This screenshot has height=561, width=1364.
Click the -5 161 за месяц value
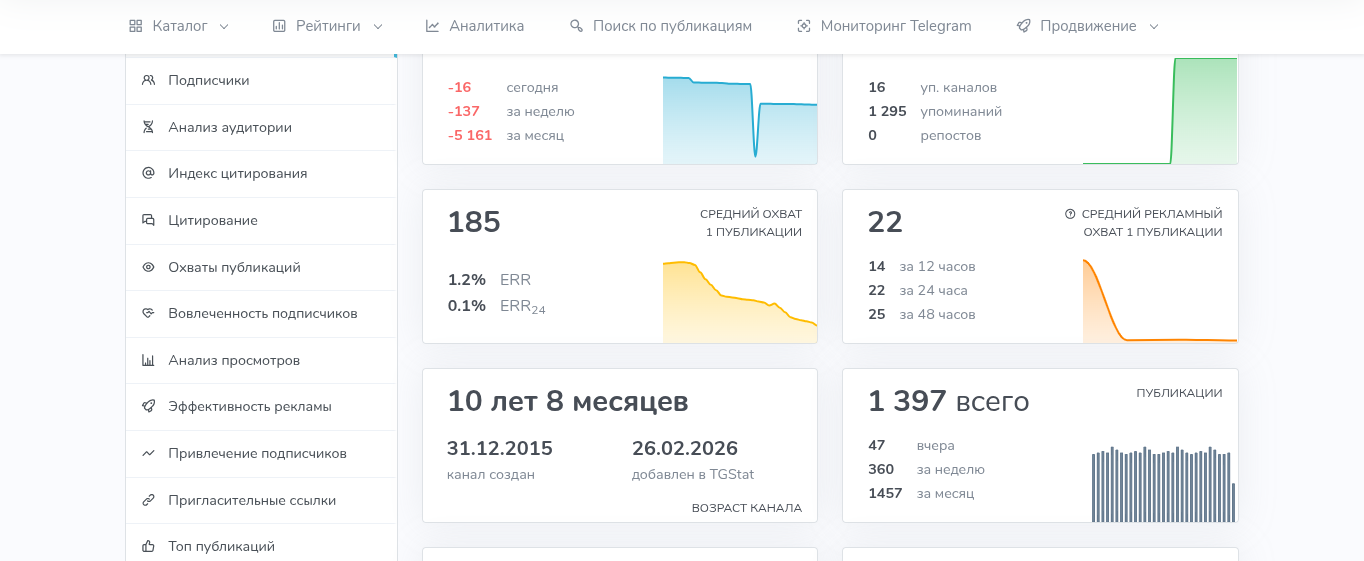470,135
